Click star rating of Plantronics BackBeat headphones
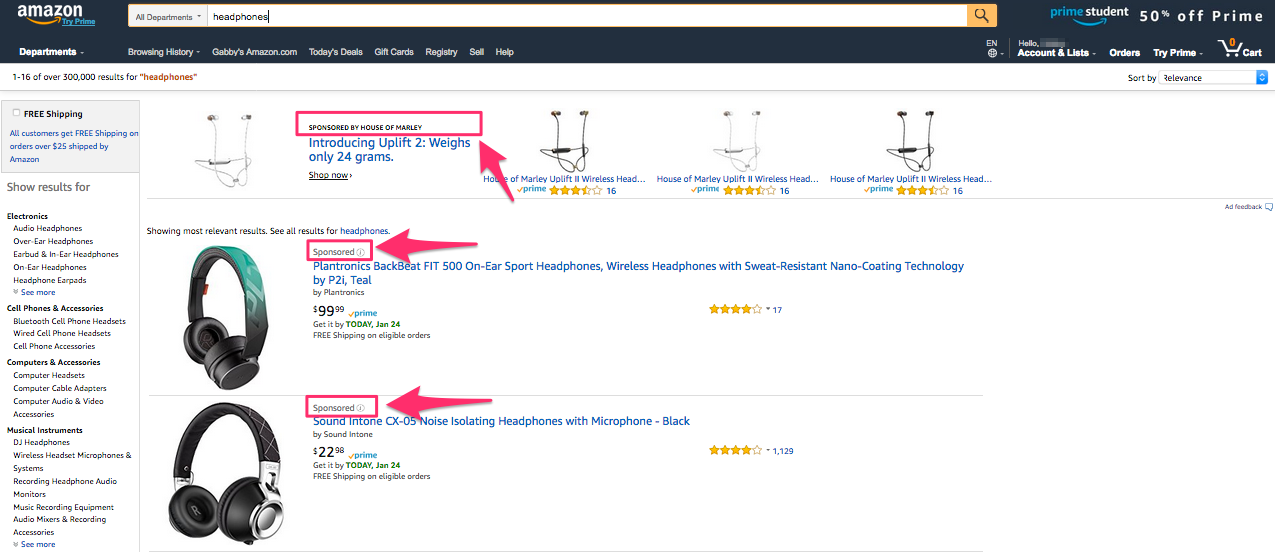The height and width of the screenshot is (552, 1275). [735, 310]
